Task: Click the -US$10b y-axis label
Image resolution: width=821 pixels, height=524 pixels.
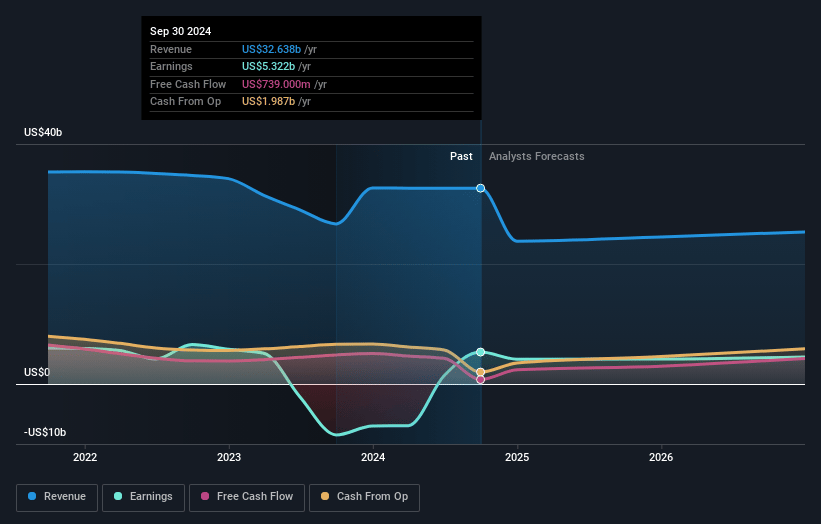Action: (45, 432)
